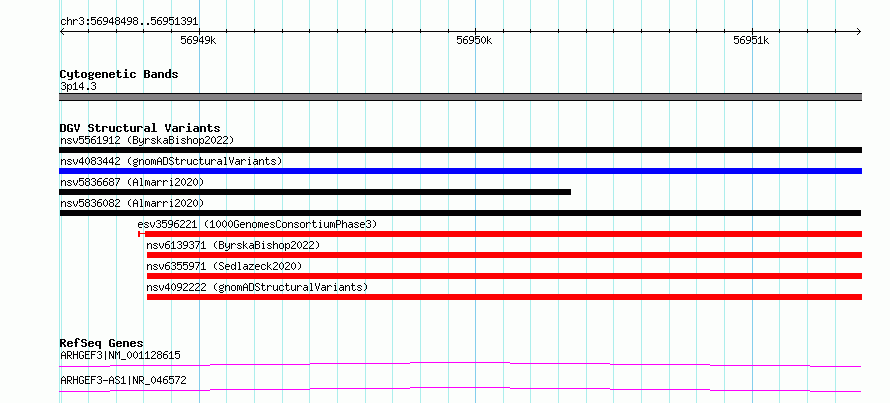Click the nsv4083442 (gnomADStructuralVariants) label
The width and height of the screenshot is (890, 403).
(x=171, y=161)
